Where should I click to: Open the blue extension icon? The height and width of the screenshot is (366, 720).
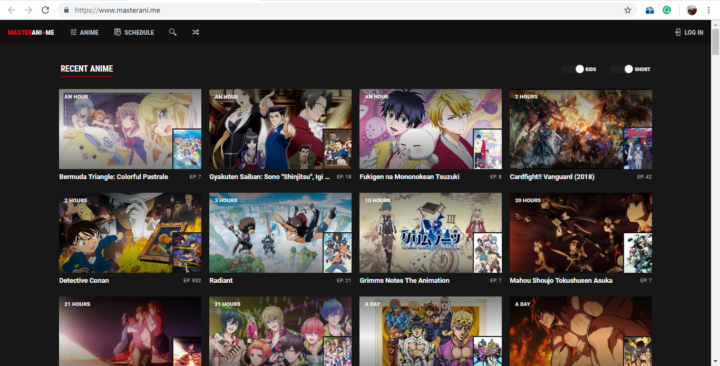[650, 10]
